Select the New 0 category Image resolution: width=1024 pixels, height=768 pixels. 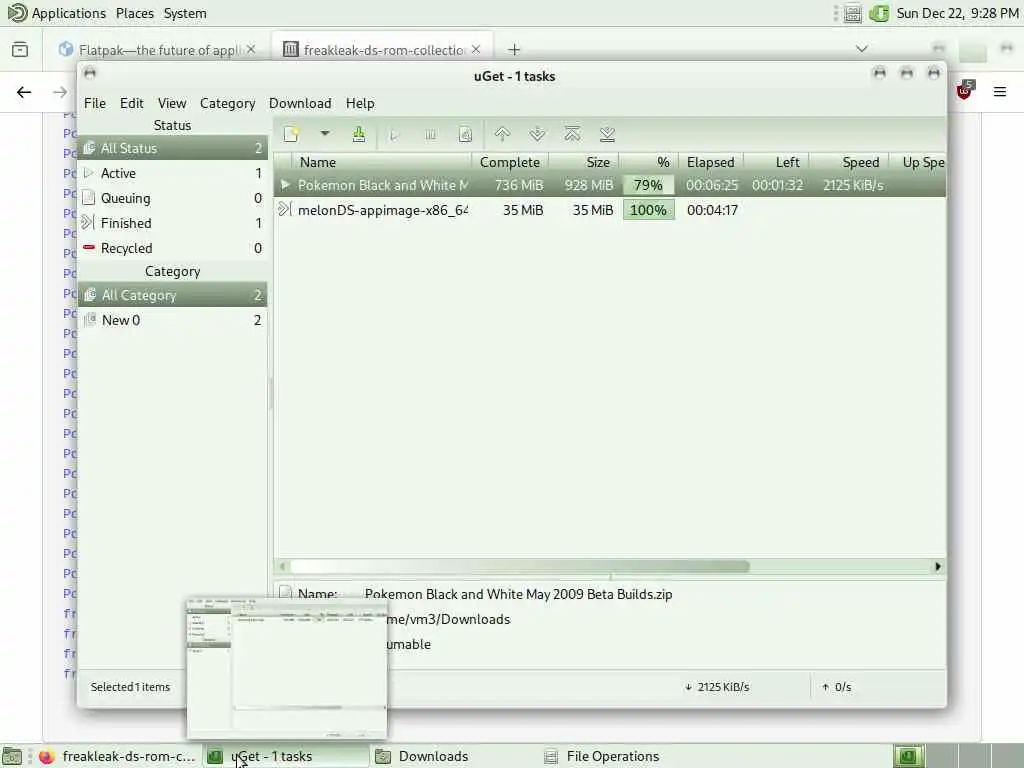click(172, 320)
